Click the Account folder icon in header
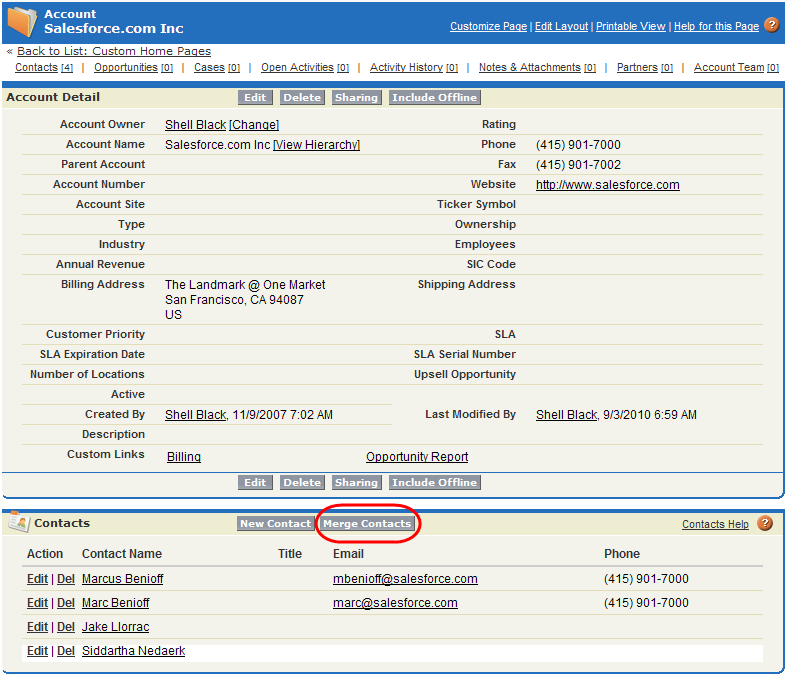787x674 pixels. point(23,21)
